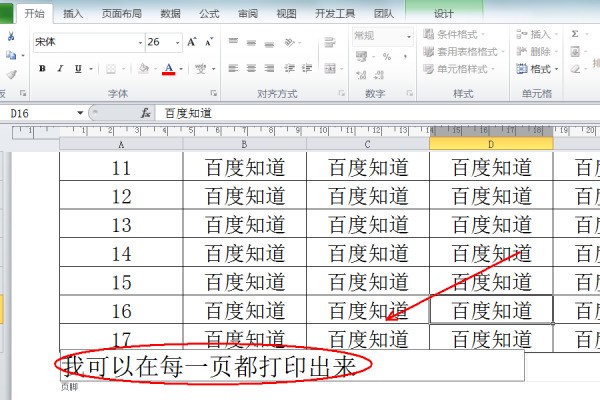Switch to the 公式 tab
The height and width of the screenshot is (400, 600).
(209, 14)
